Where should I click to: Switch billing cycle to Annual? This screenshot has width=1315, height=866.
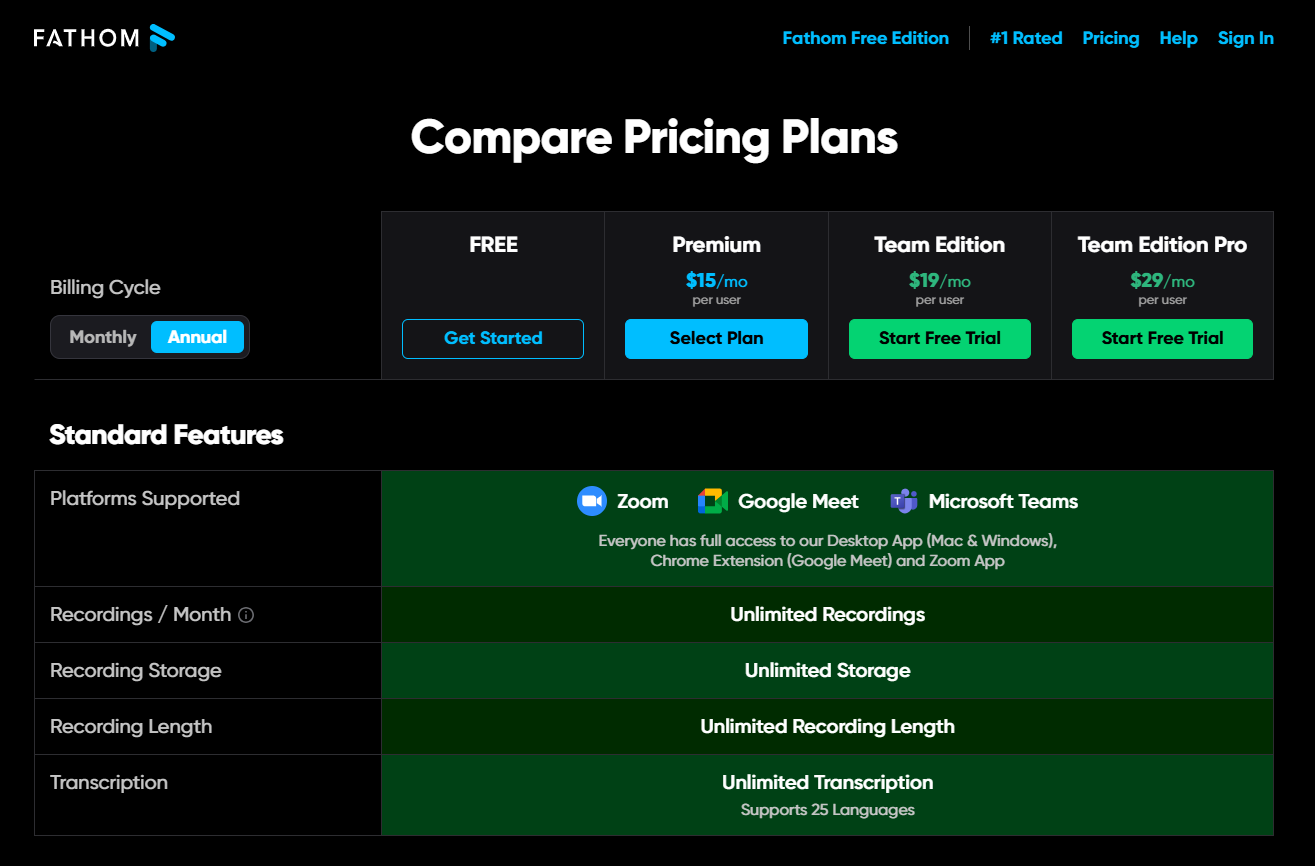pyautogui.click(x=198, y=337)
